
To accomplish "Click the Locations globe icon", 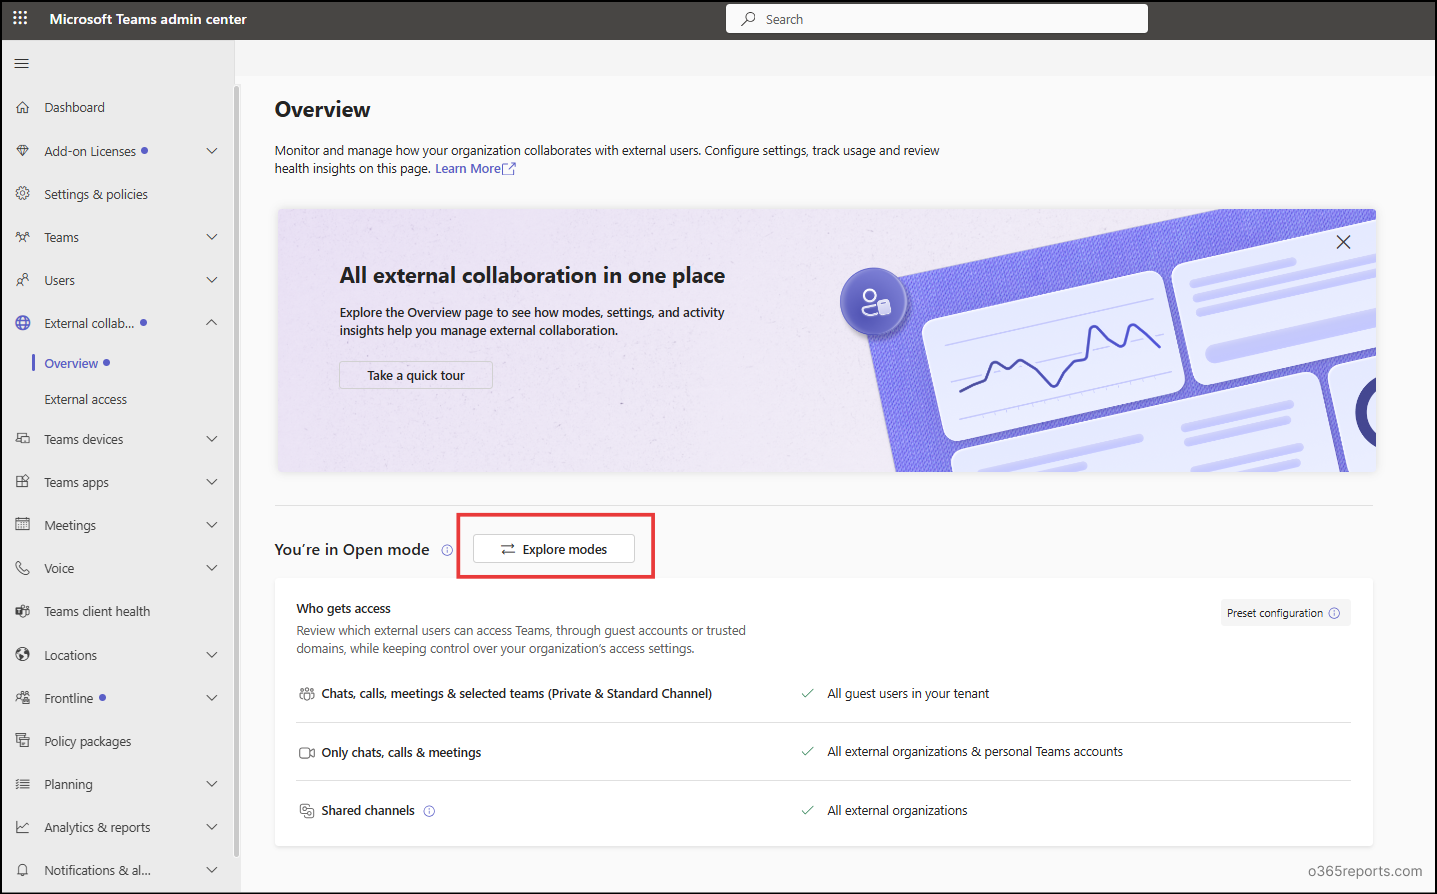I will pyautogui.click(x=23, y=655).
